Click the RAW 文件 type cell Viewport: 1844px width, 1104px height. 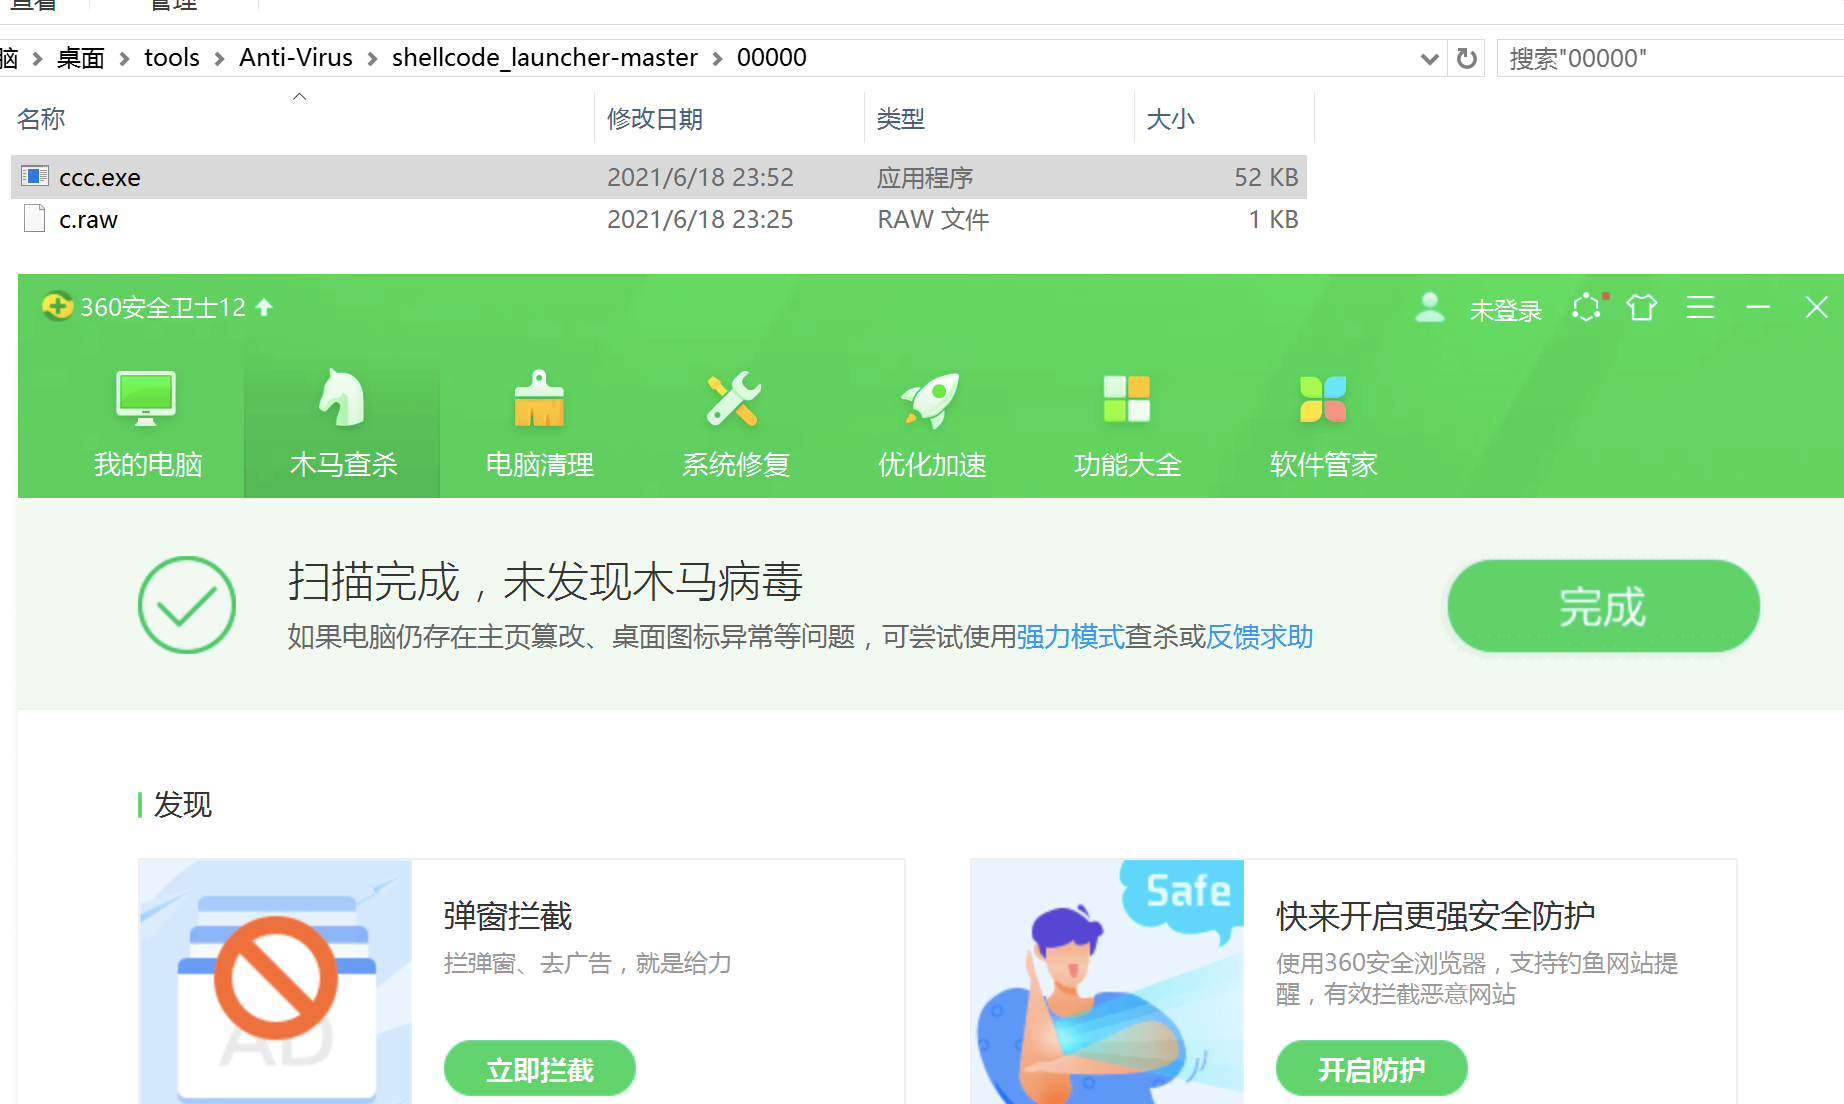(x=933, y=219)
